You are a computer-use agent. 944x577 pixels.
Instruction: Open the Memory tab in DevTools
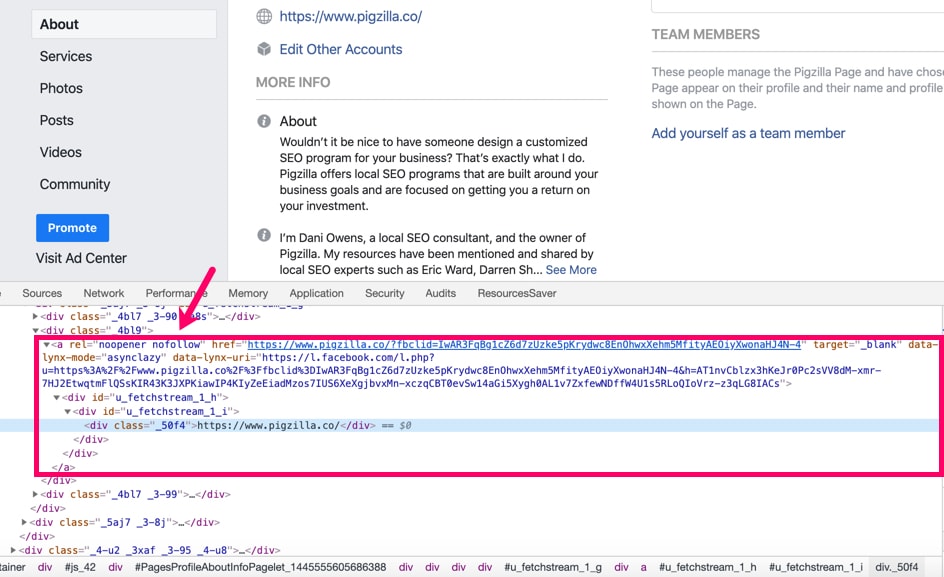pos(247,293)
